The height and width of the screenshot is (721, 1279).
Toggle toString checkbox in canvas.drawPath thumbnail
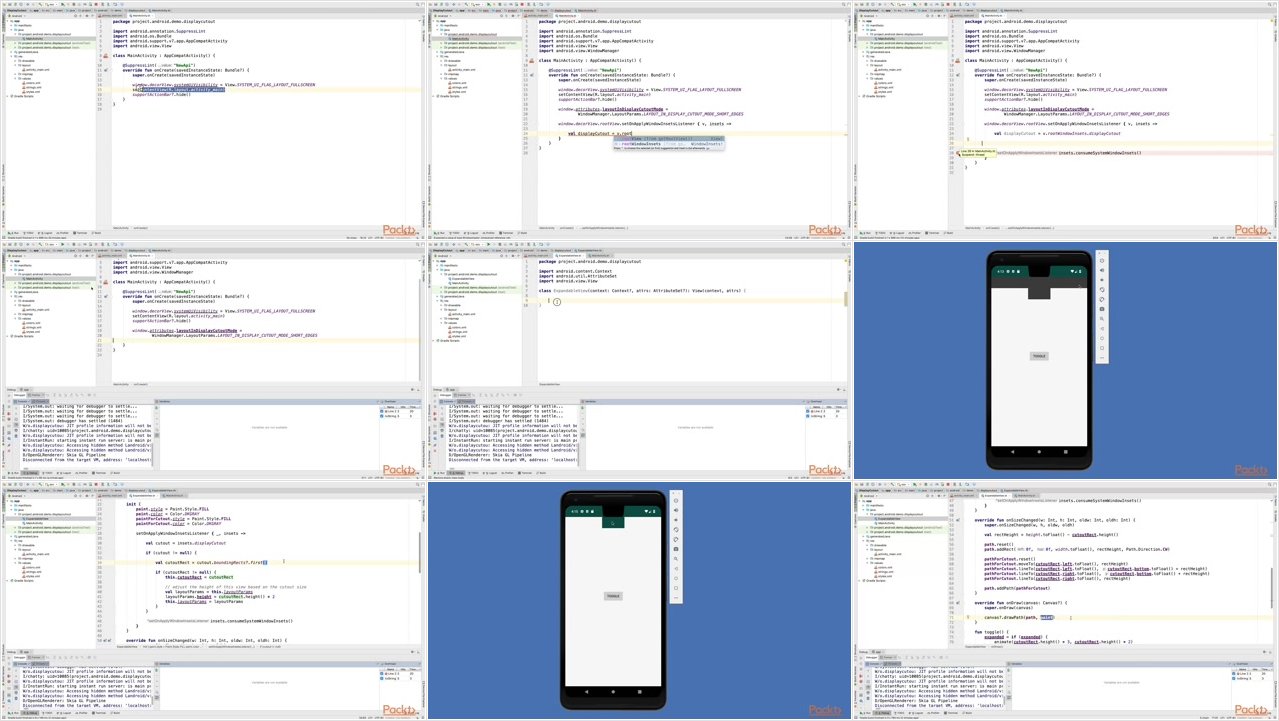(x=1233, y=678)
